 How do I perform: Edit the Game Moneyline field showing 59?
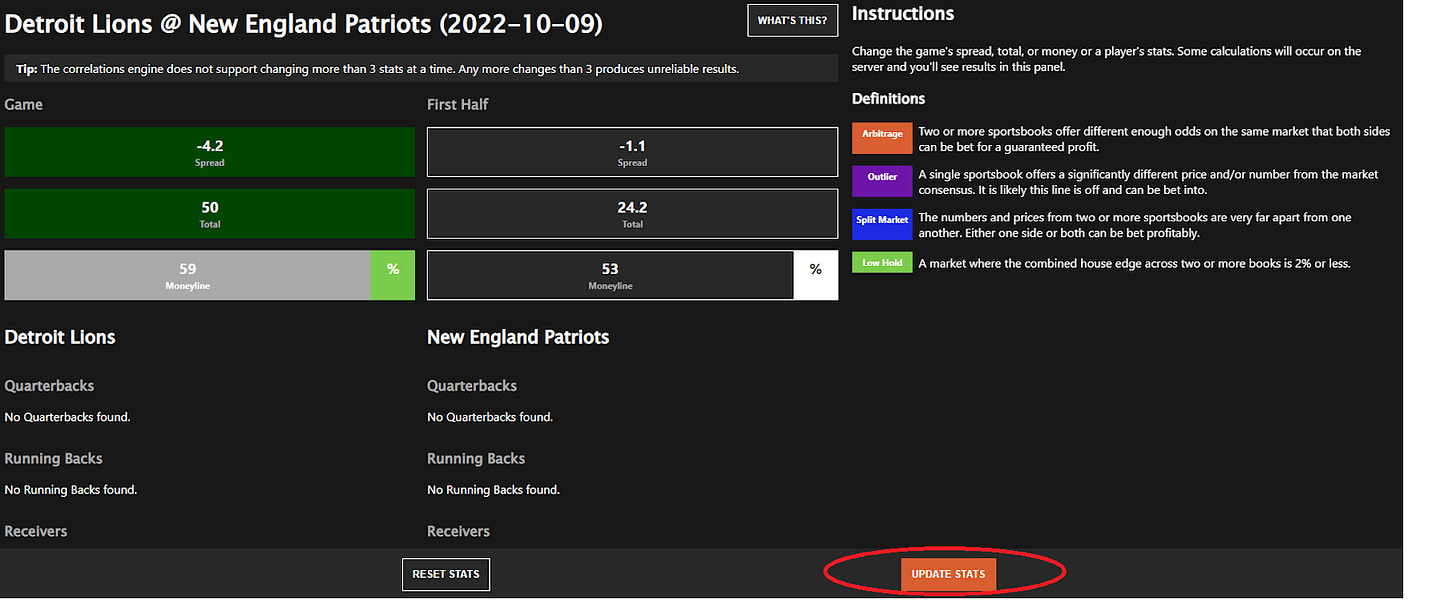(x=188, y=276)
